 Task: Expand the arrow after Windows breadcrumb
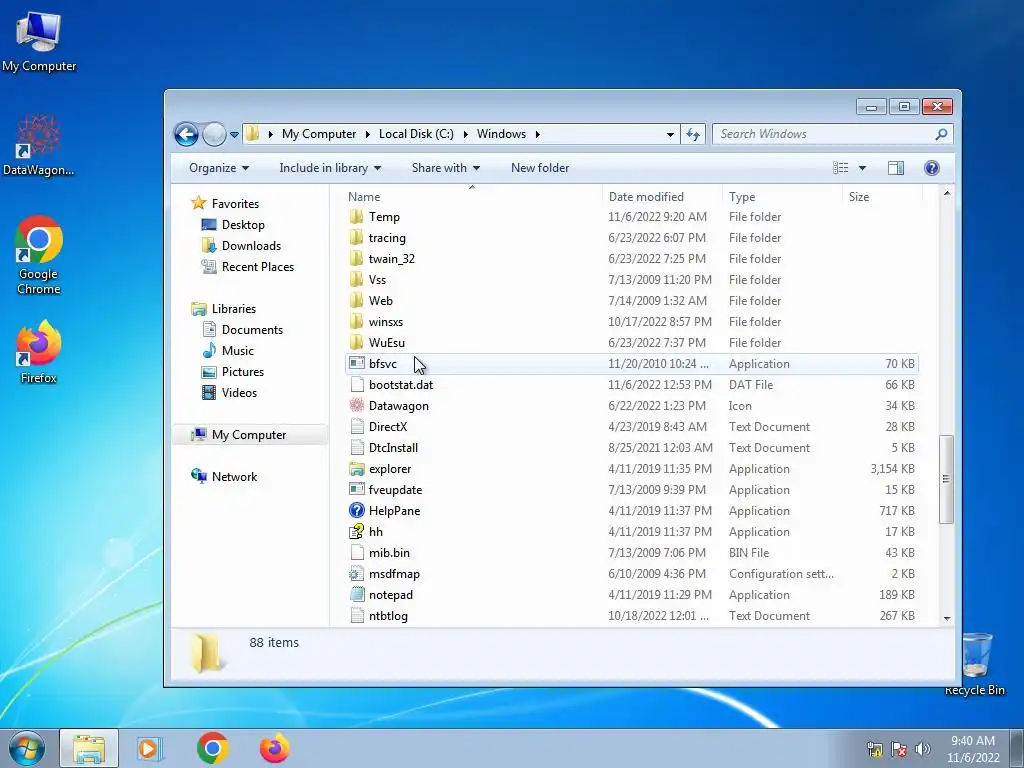537,134
